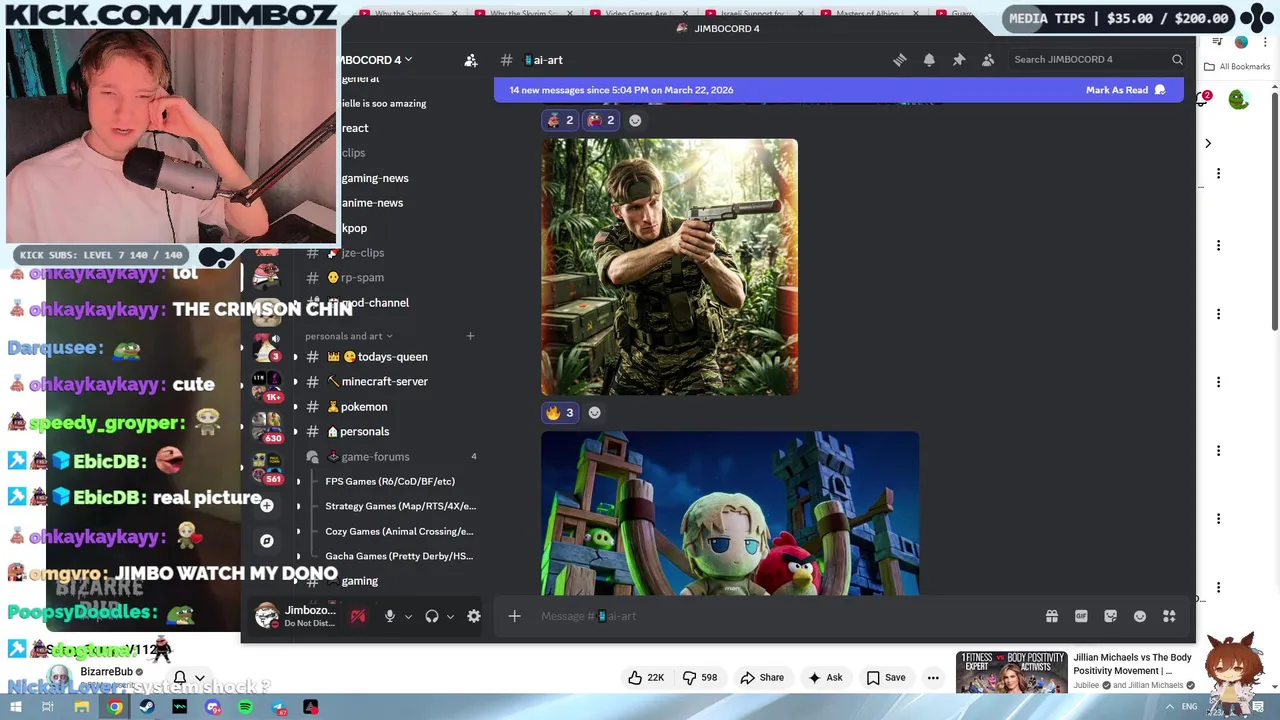This screenshot has height=720, width=1280.
Task: Expand server folder arrow beside Gacha Games row
Action: (x=298, y=556)
